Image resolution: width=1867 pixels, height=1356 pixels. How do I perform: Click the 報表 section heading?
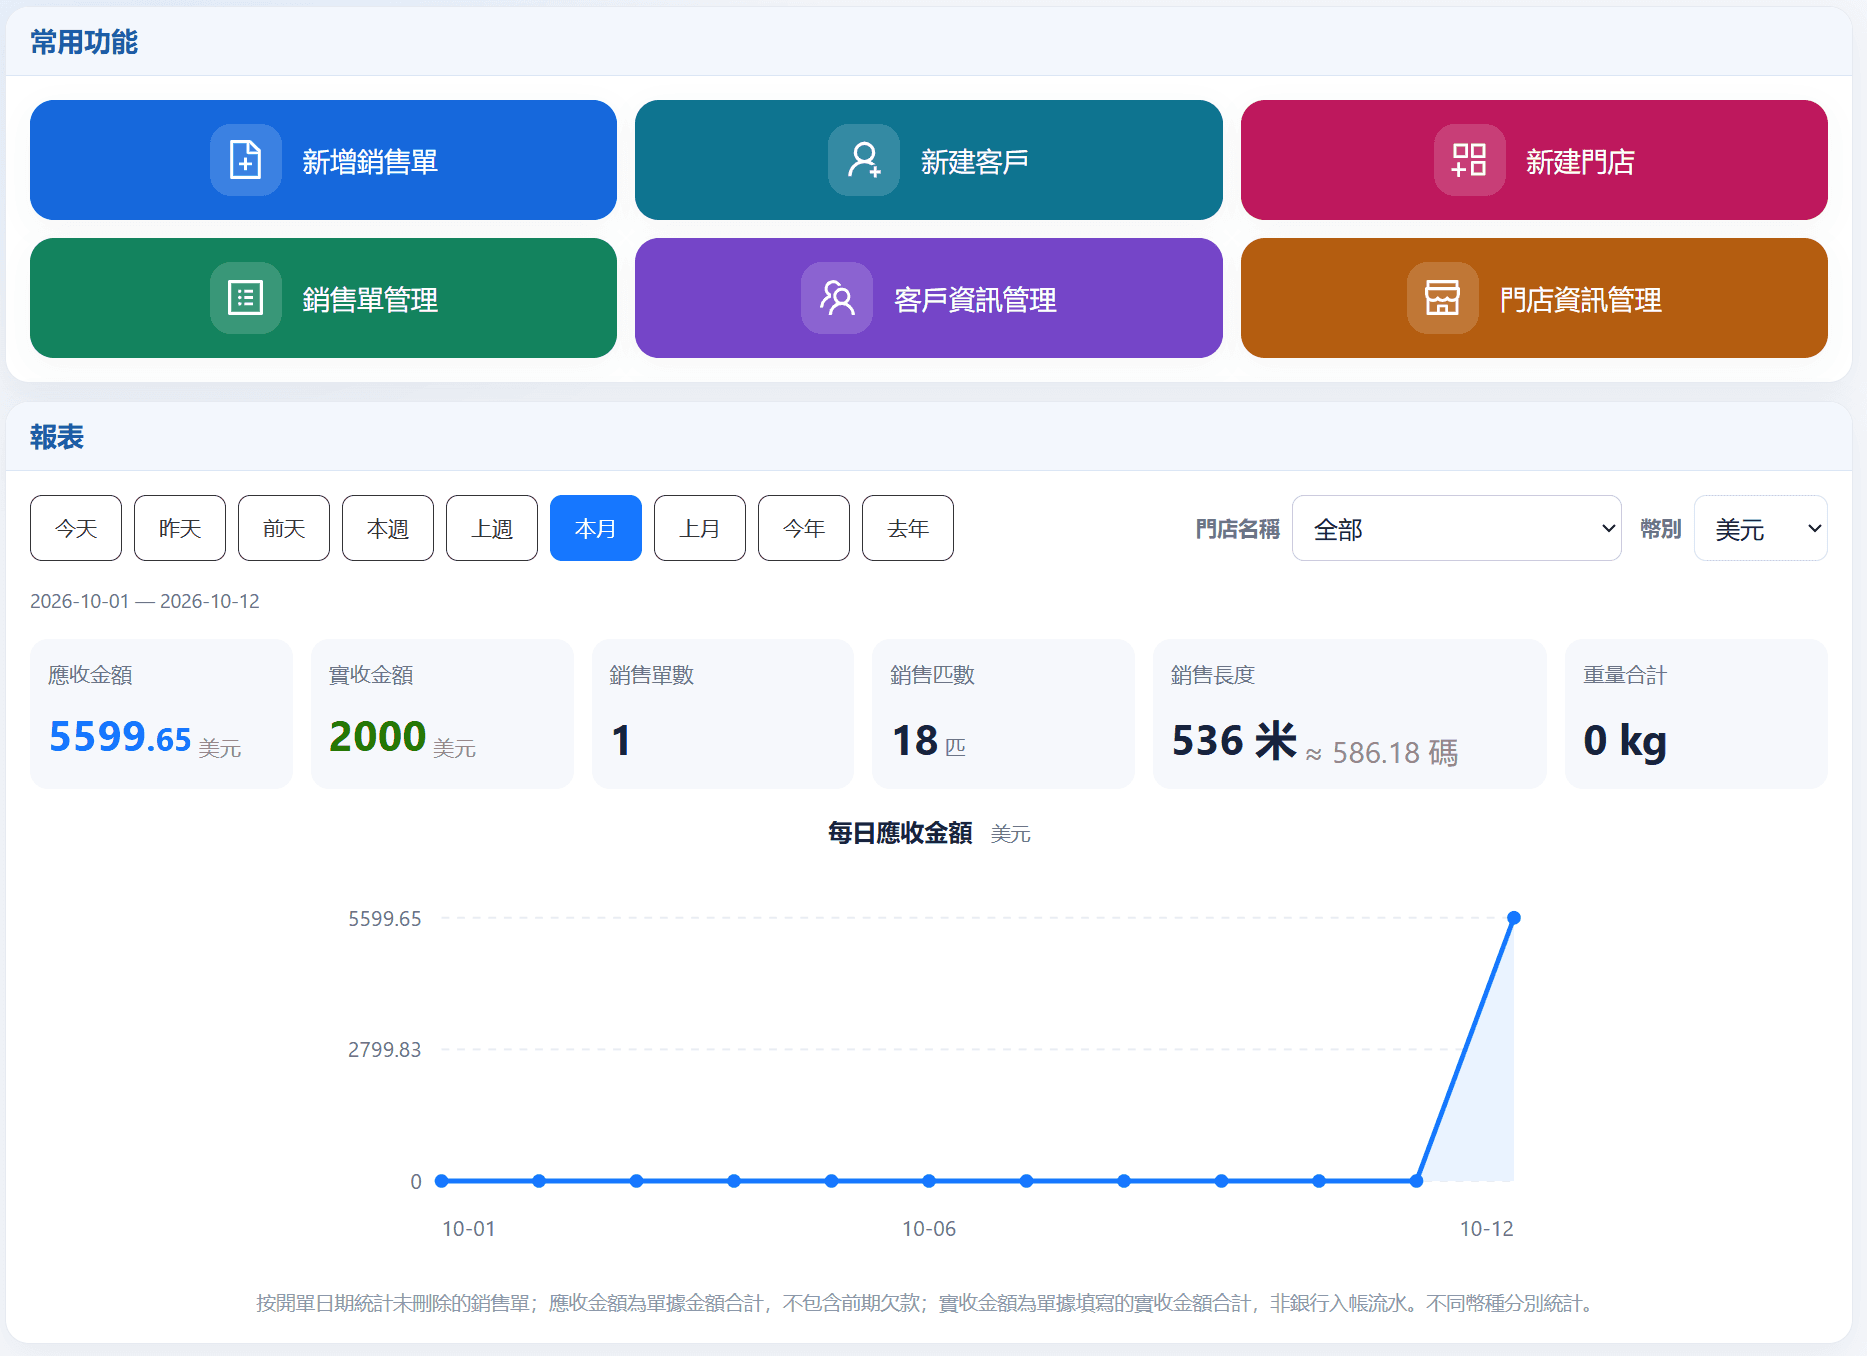tap(57, 437)
